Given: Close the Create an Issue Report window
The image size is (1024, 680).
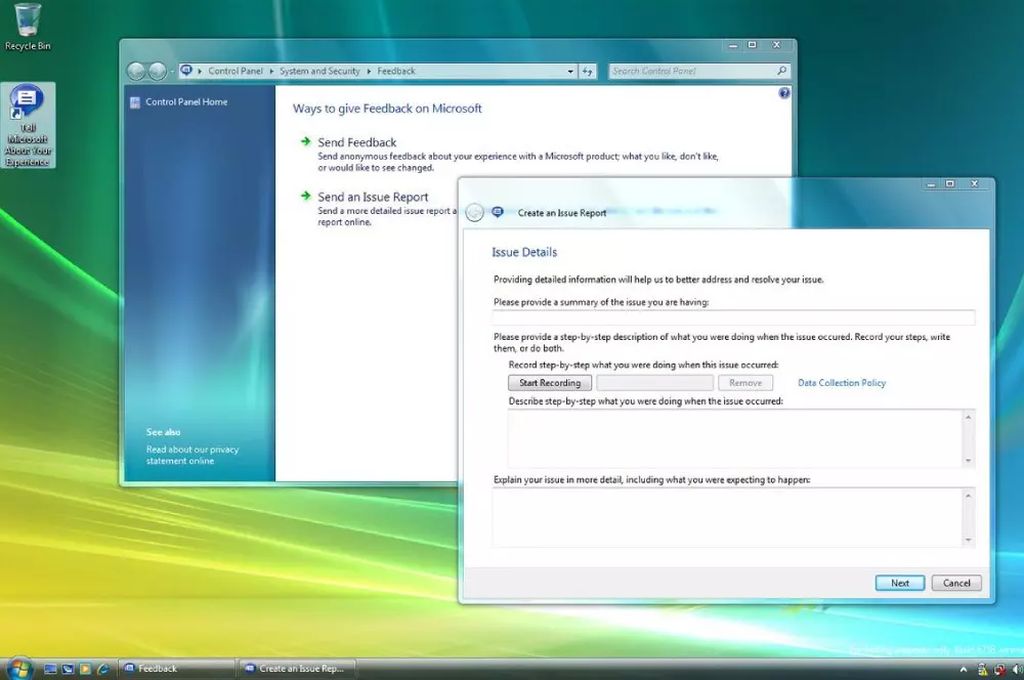Looking at the screenshot, I should (x=974, y=184).
